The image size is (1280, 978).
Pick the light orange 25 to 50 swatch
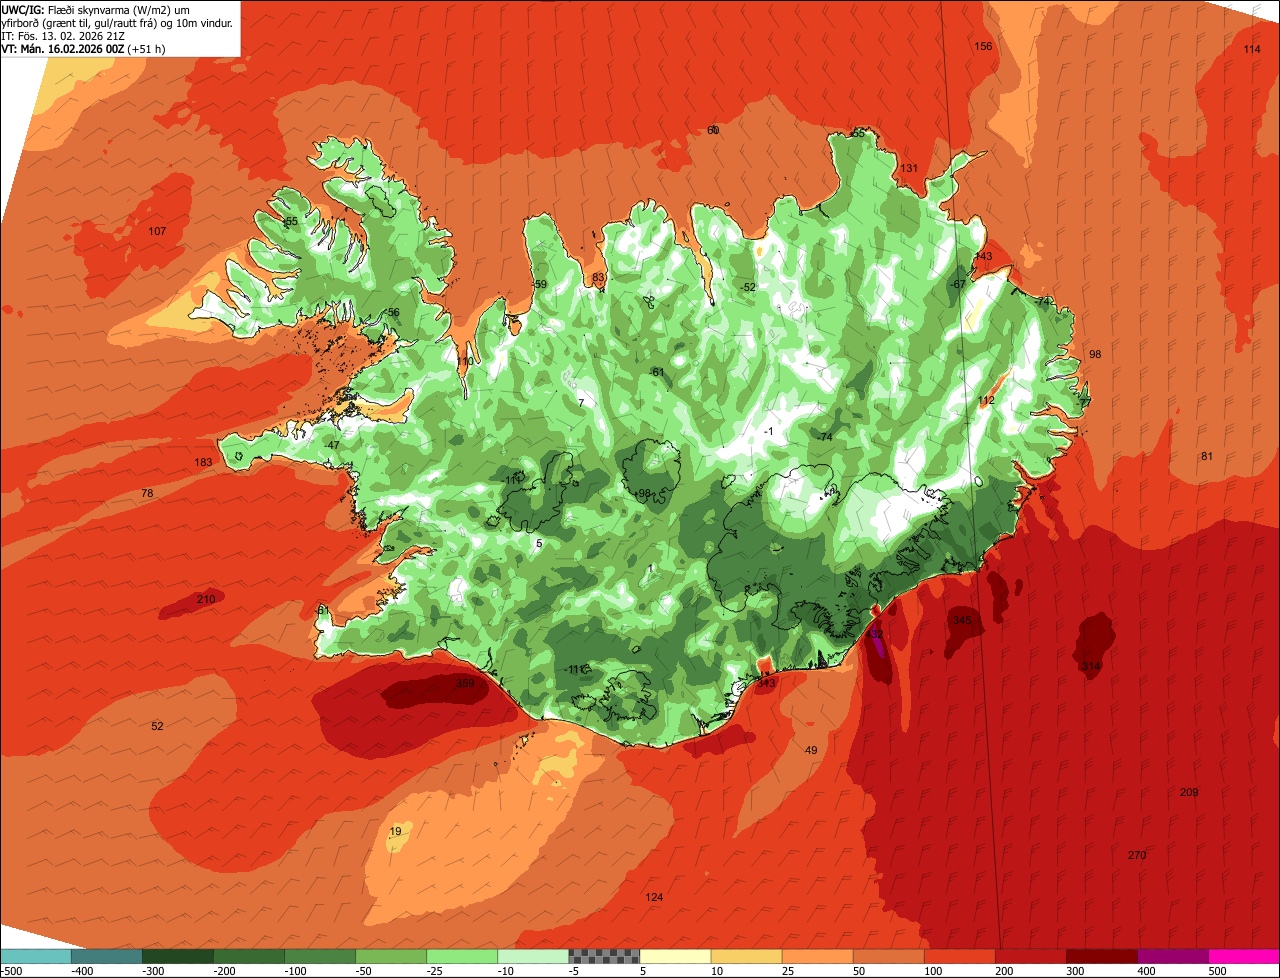coord(817,956)
